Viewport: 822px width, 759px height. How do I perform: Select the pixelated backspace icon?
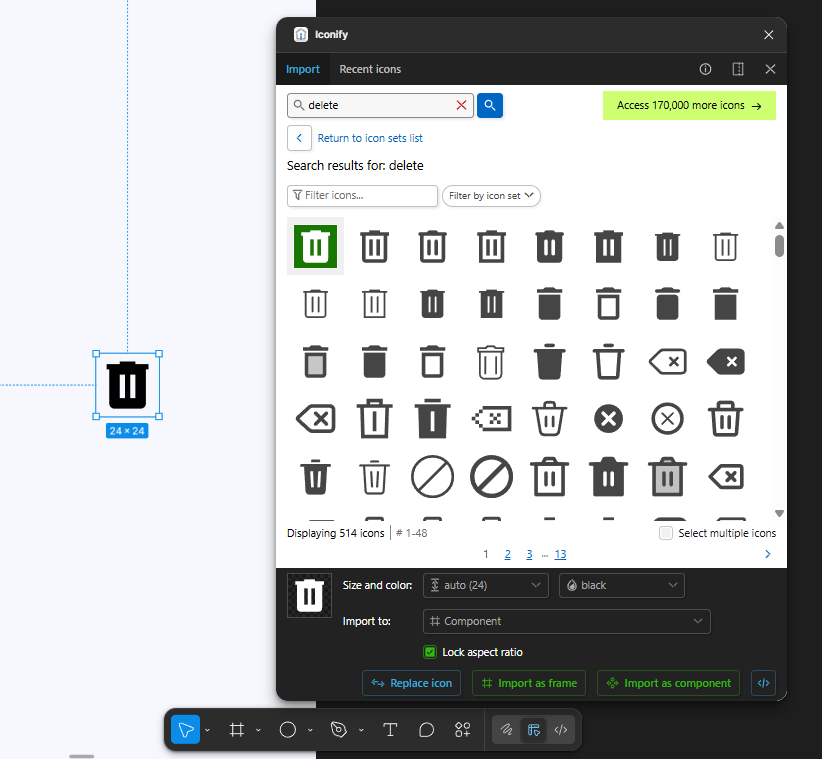491,419
